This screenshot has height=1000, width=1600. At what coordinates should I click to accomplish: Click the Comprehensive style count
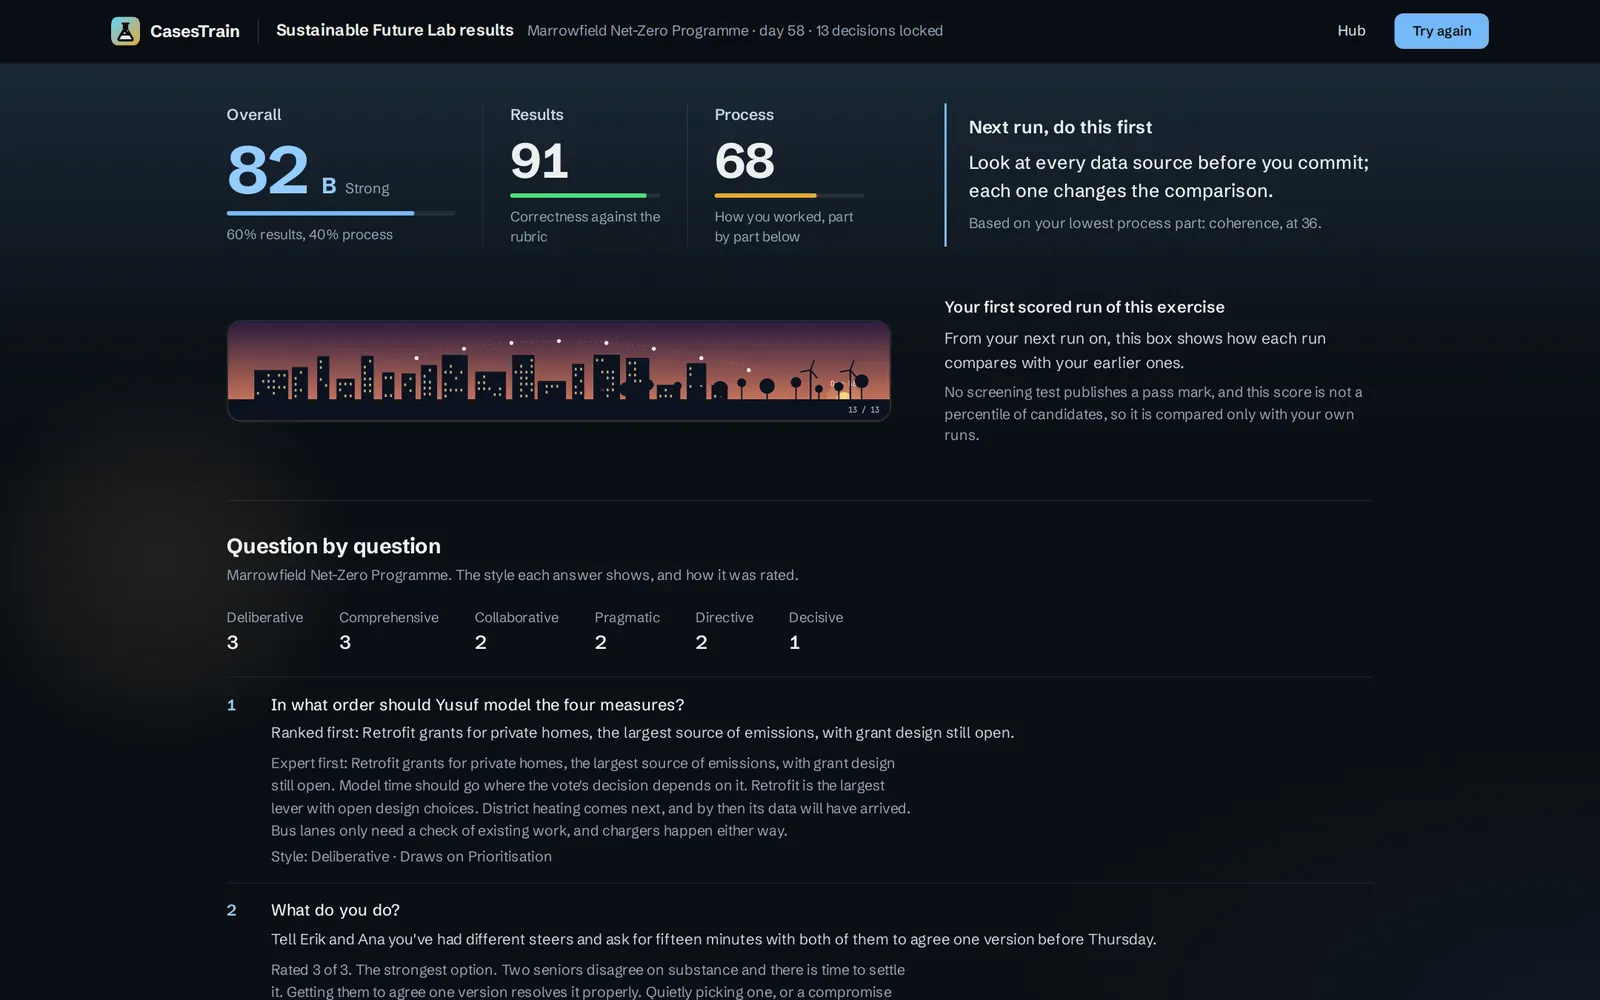pos(389,630)
